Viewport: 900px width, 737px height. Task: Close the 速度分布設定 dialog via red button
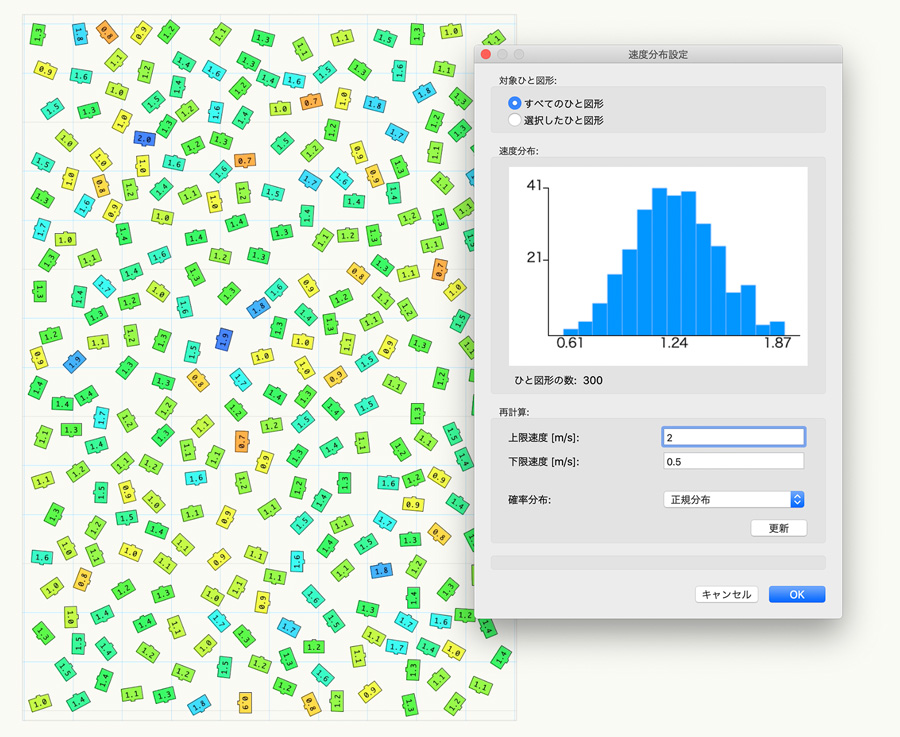486,55
